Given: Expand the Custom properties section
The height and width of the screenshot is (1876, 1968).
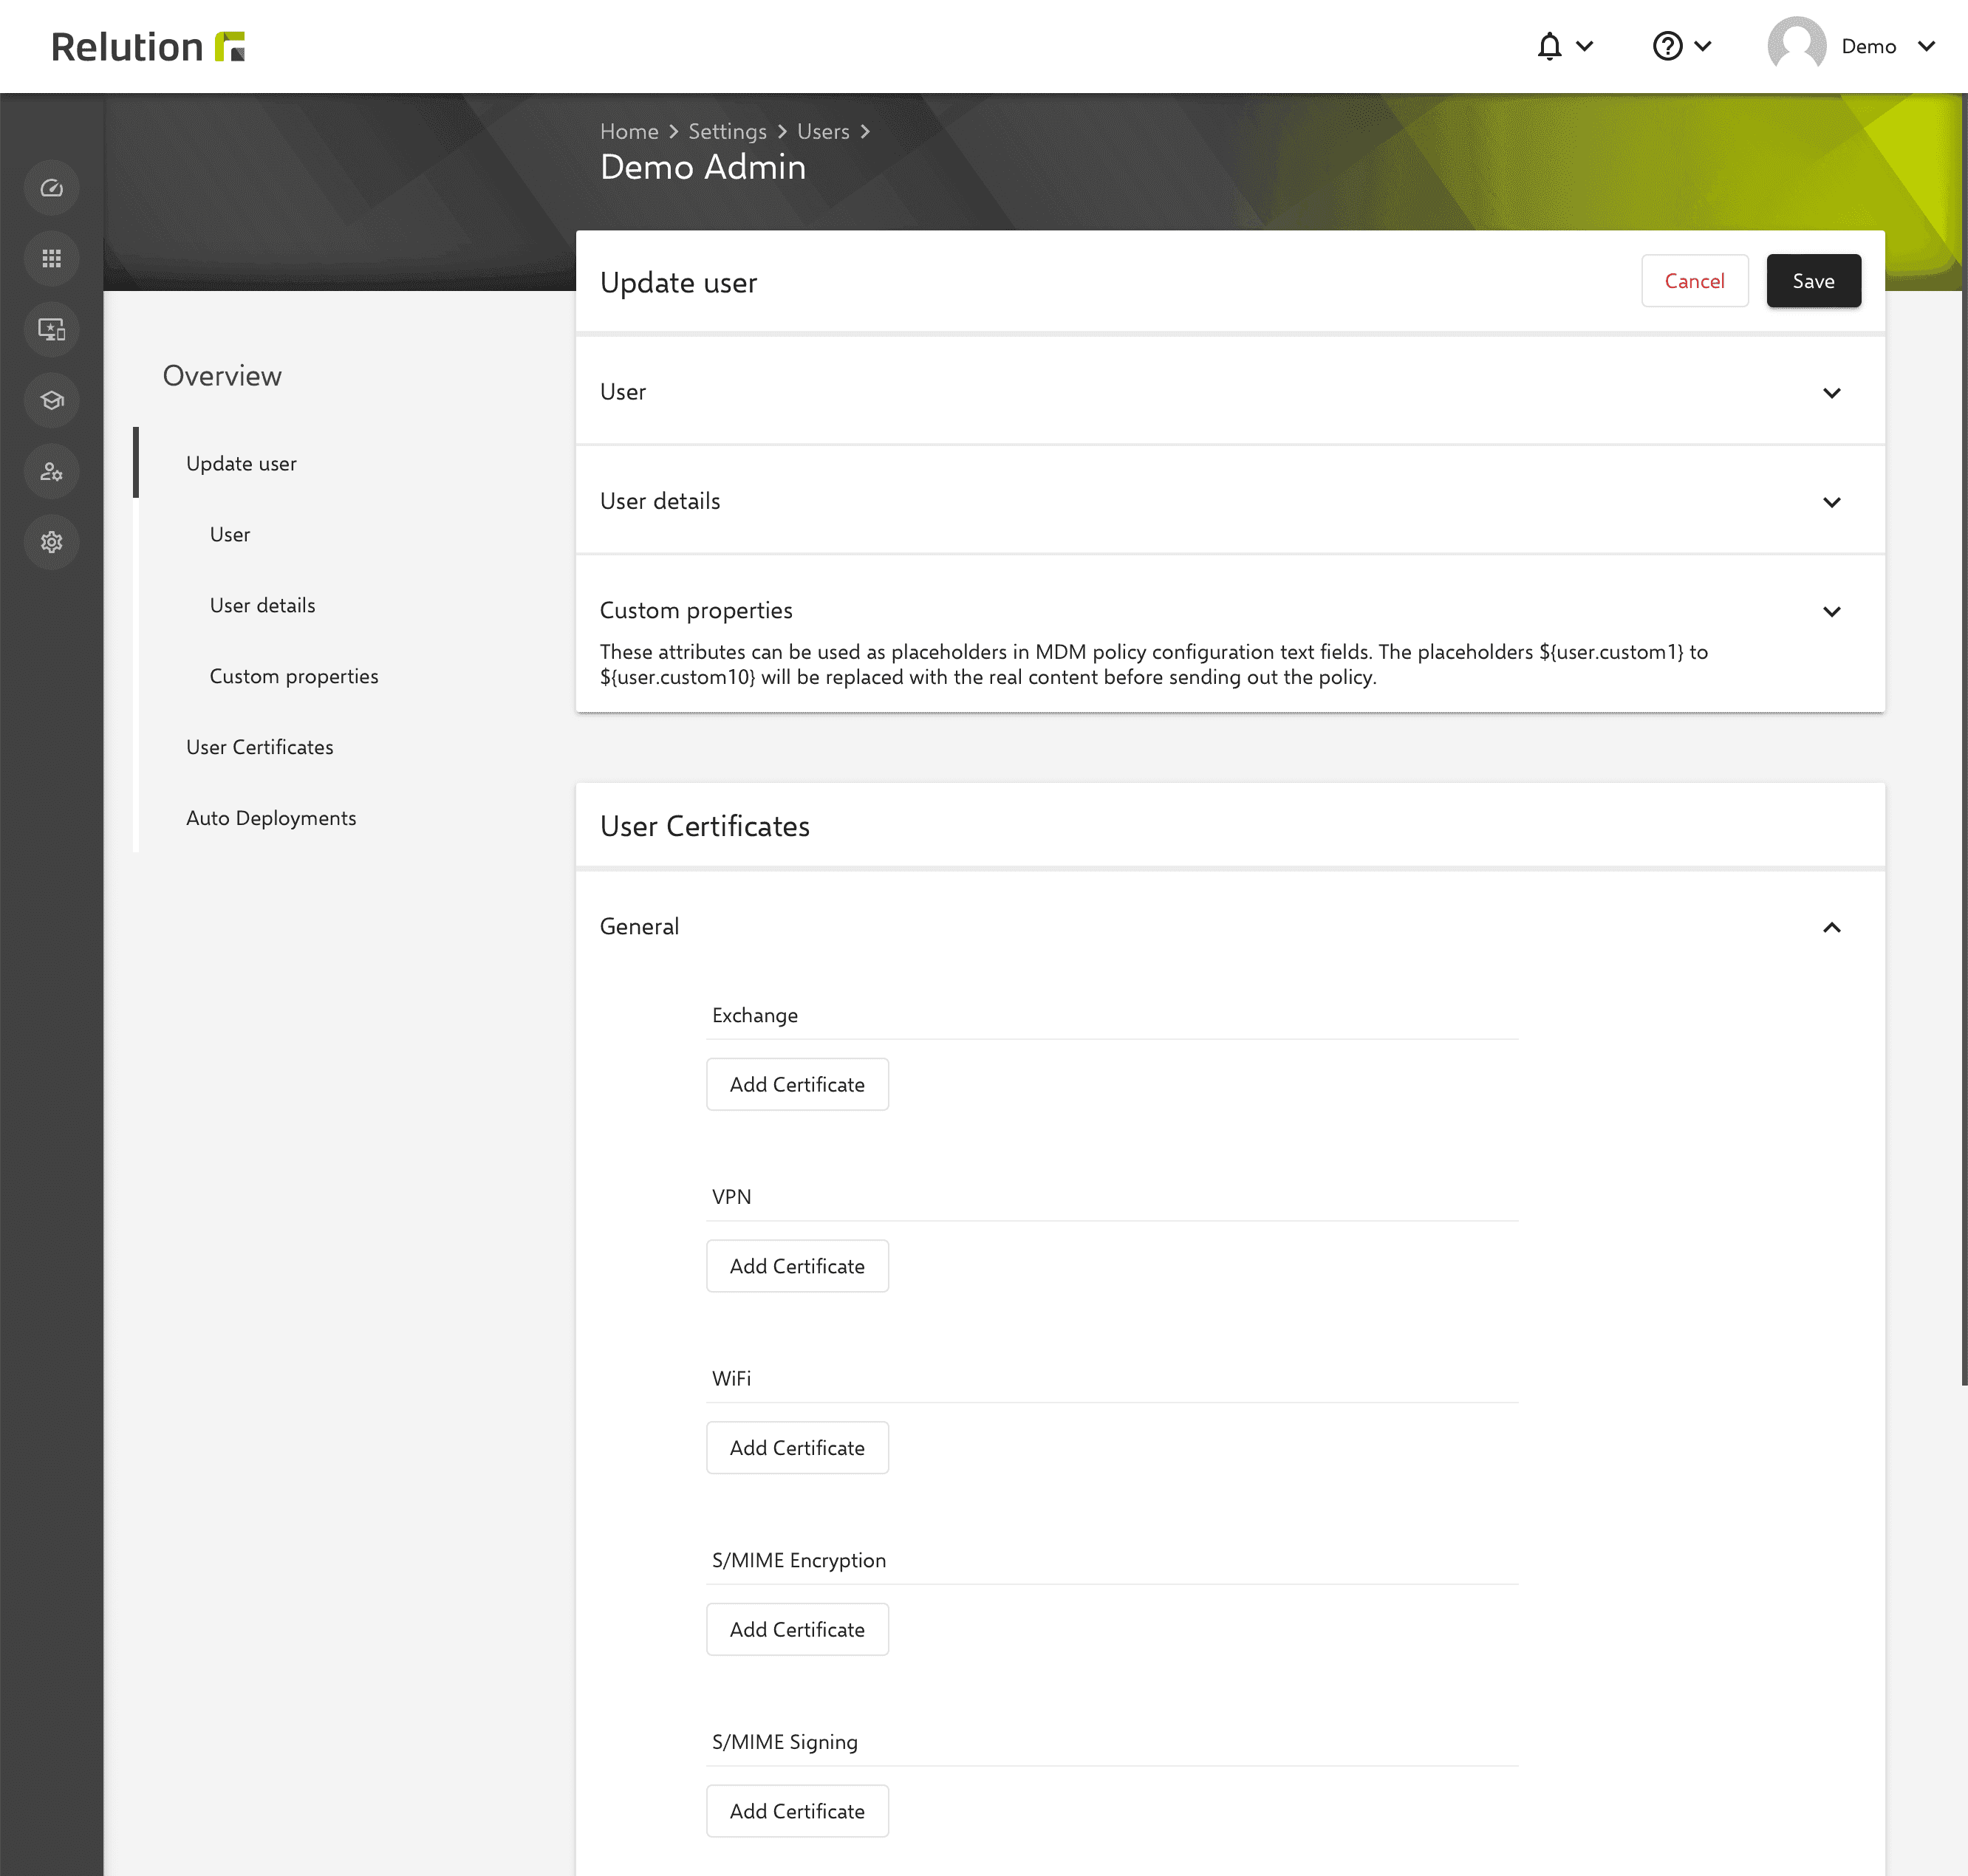Looking at the screenshot, I should coord(1831,611).
